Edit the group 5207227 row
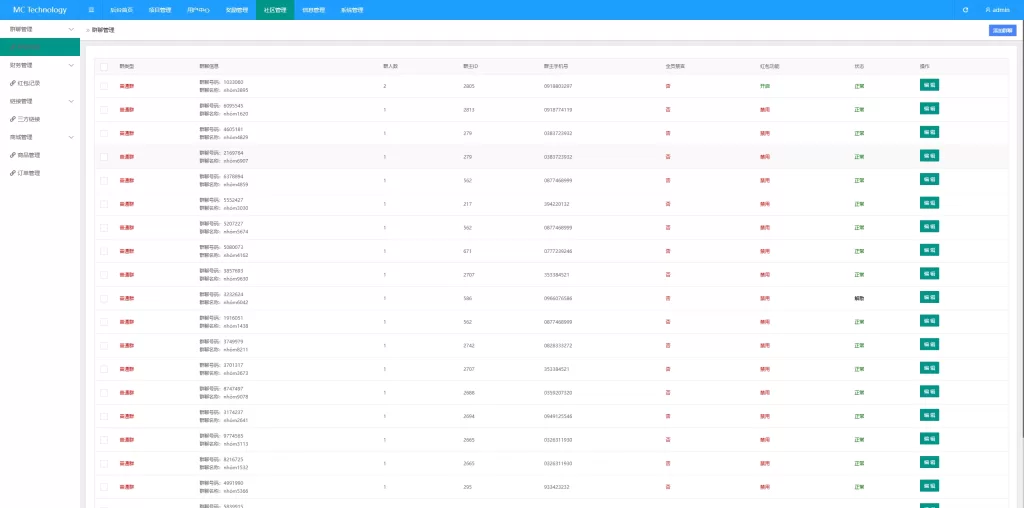The height and width of the screenshot is (508, 1024). (929, 226)
